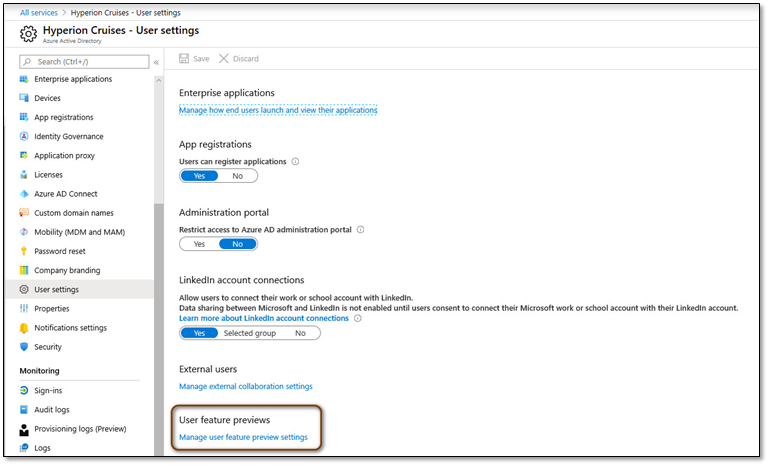This screenshot has height=466, width=769.
Task: Click the Search (Ctrl+/) input field
Action: [84, 62]
